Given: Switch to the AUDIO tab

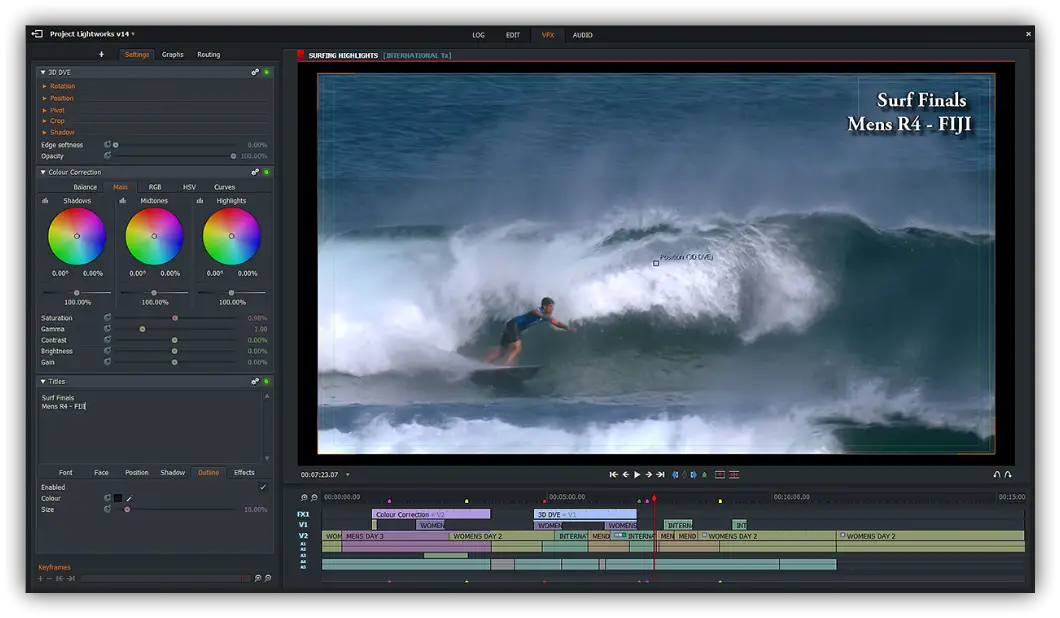Looking at the screenshot, I should [x=582, y=35].
